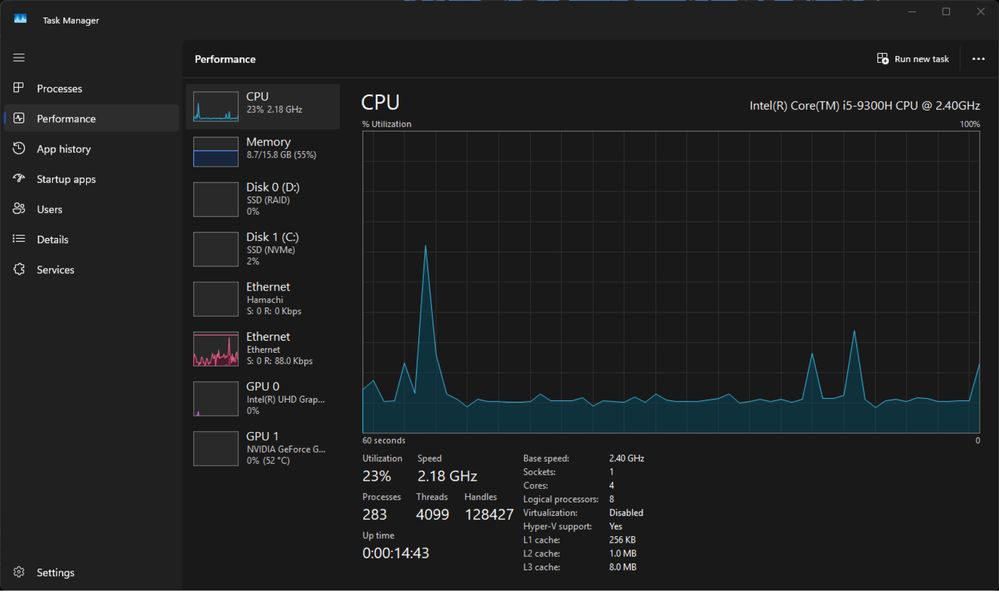Click the 128427 handles count
Viewport: 999px width, 591px height.
489,515
